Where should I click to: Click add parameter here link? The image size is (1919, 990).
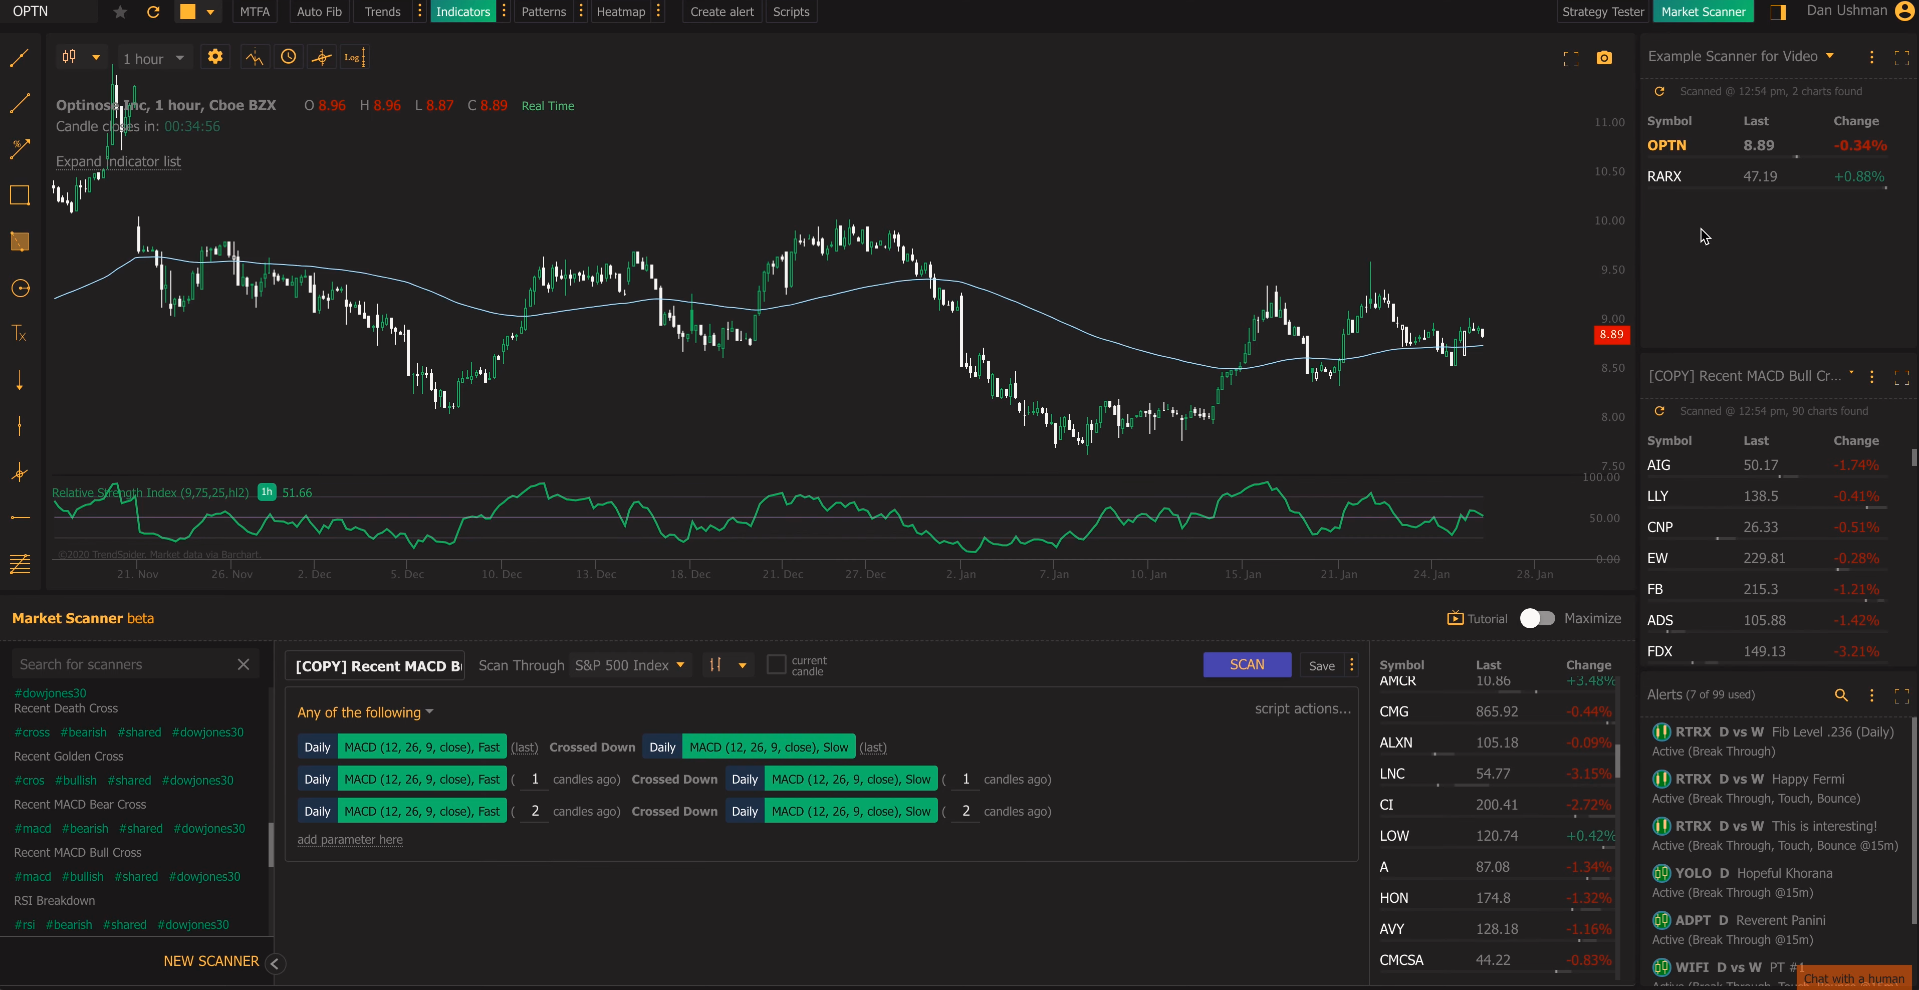350,840
